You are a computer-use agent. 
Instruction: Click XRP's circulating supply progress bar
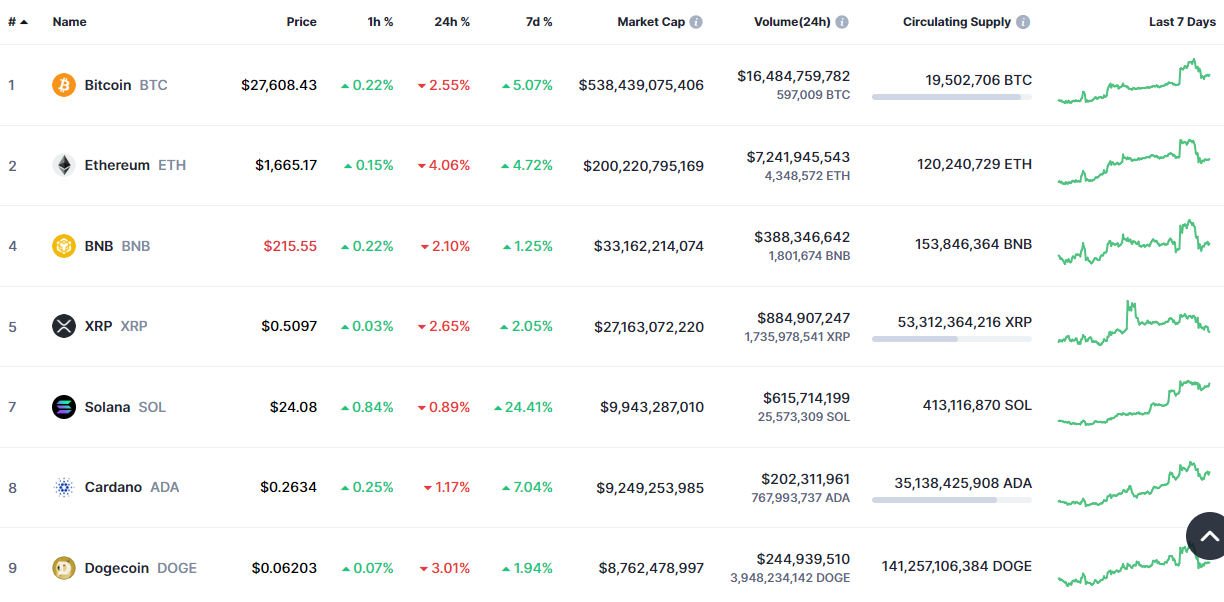[x=952, y=339]
